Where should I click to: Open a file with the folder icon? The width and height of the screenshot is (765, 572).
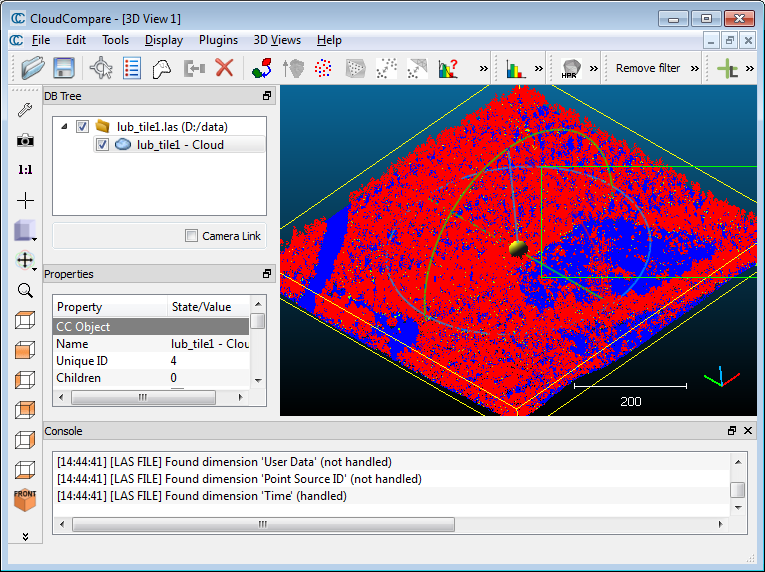[x=33, y=68]
